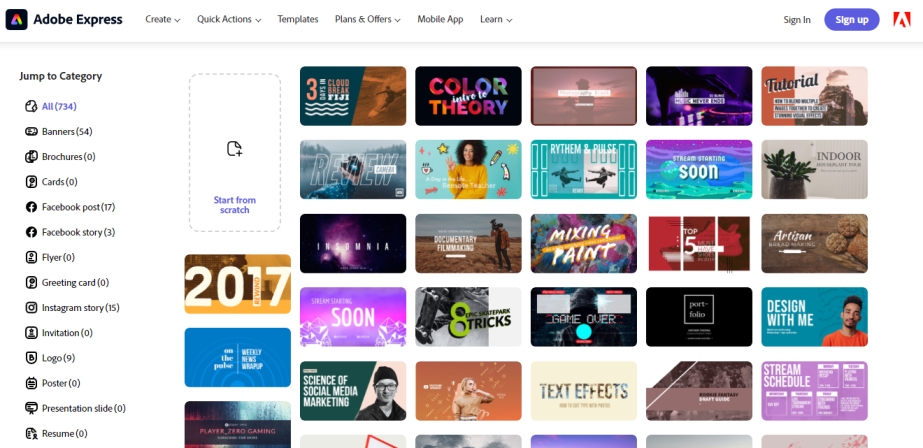Viewport: 923px width, 448px height.
Task: Click the Sign In link
Action: point(796,19)
